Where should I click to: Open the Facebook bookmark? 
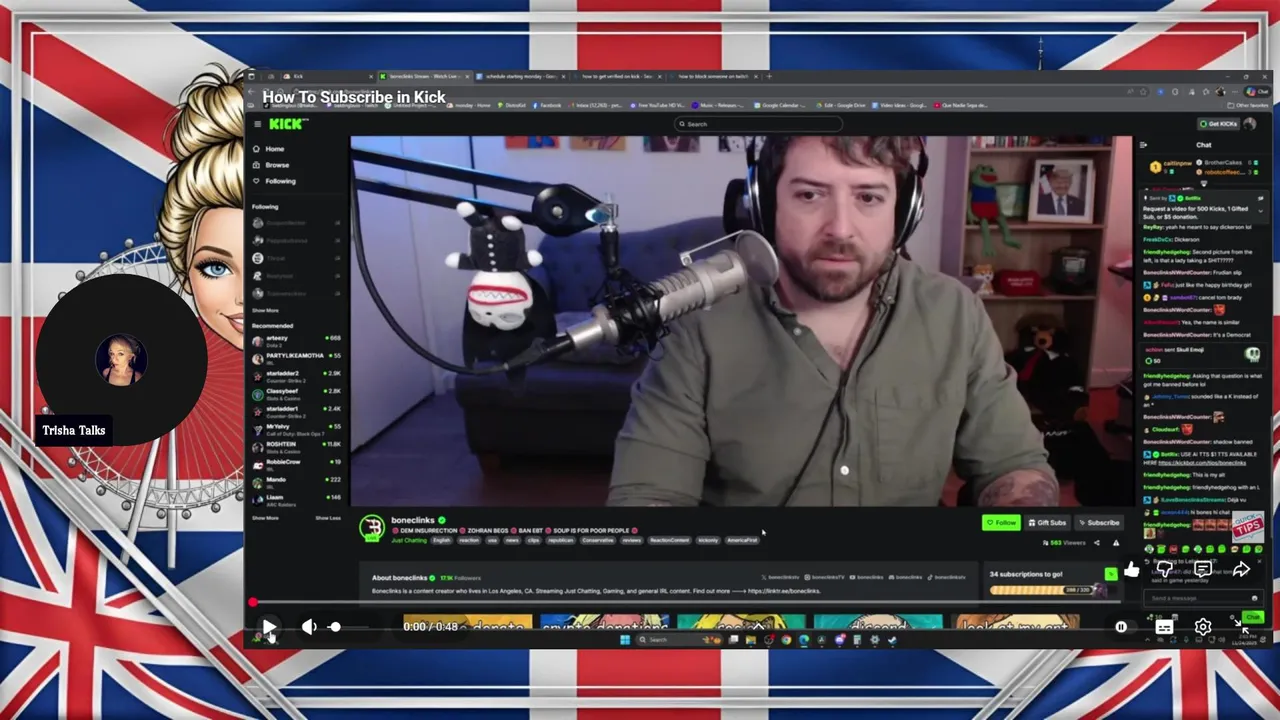[549, 105]
